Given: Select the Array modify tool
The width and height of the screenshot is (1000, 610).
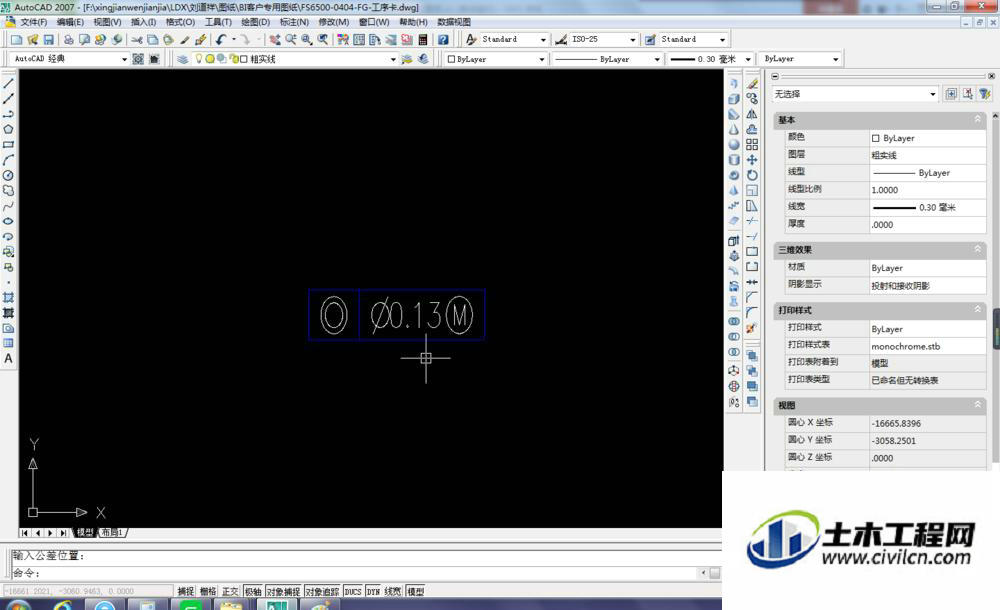Looking at the screenshot, I should pyautogui.click(x=753, y=145).
